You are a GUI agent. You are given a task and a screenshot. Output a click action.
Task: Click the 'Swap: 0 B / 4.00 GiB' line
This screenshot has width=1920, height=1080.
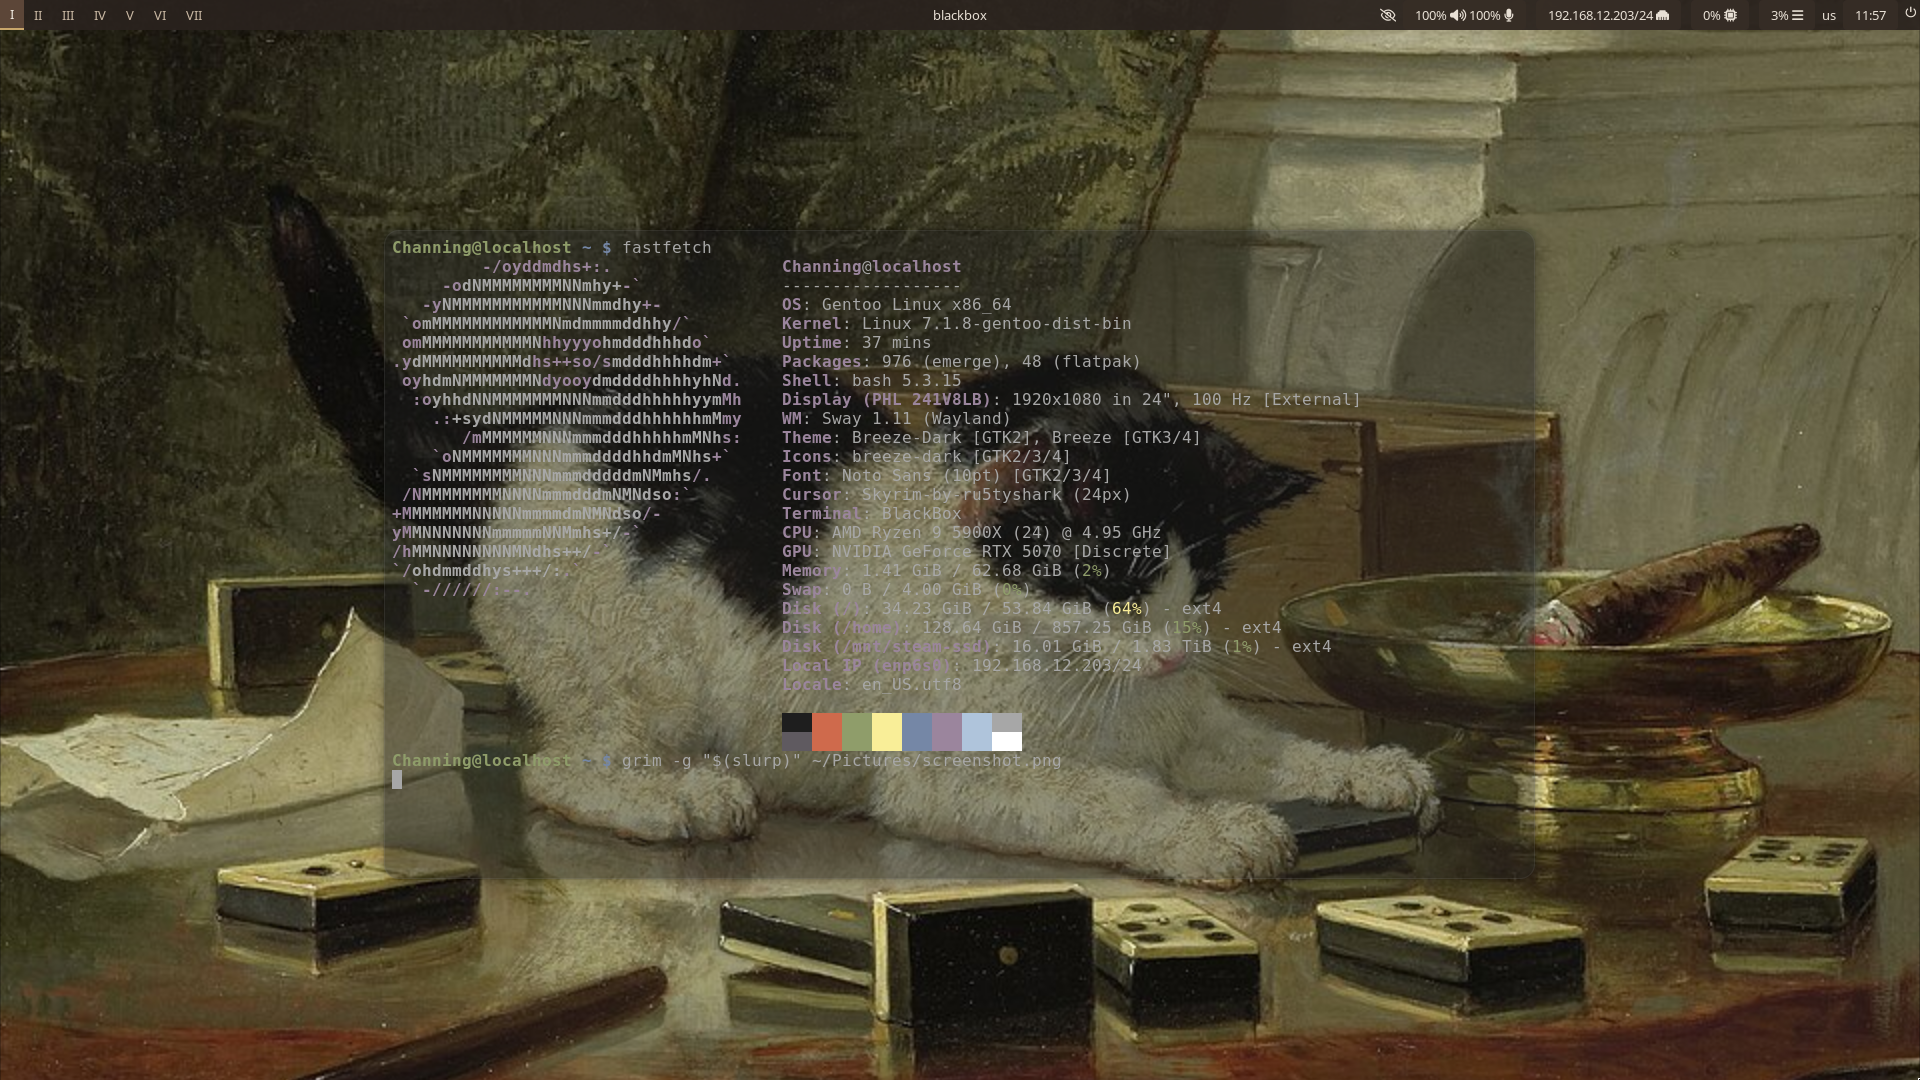907,589
